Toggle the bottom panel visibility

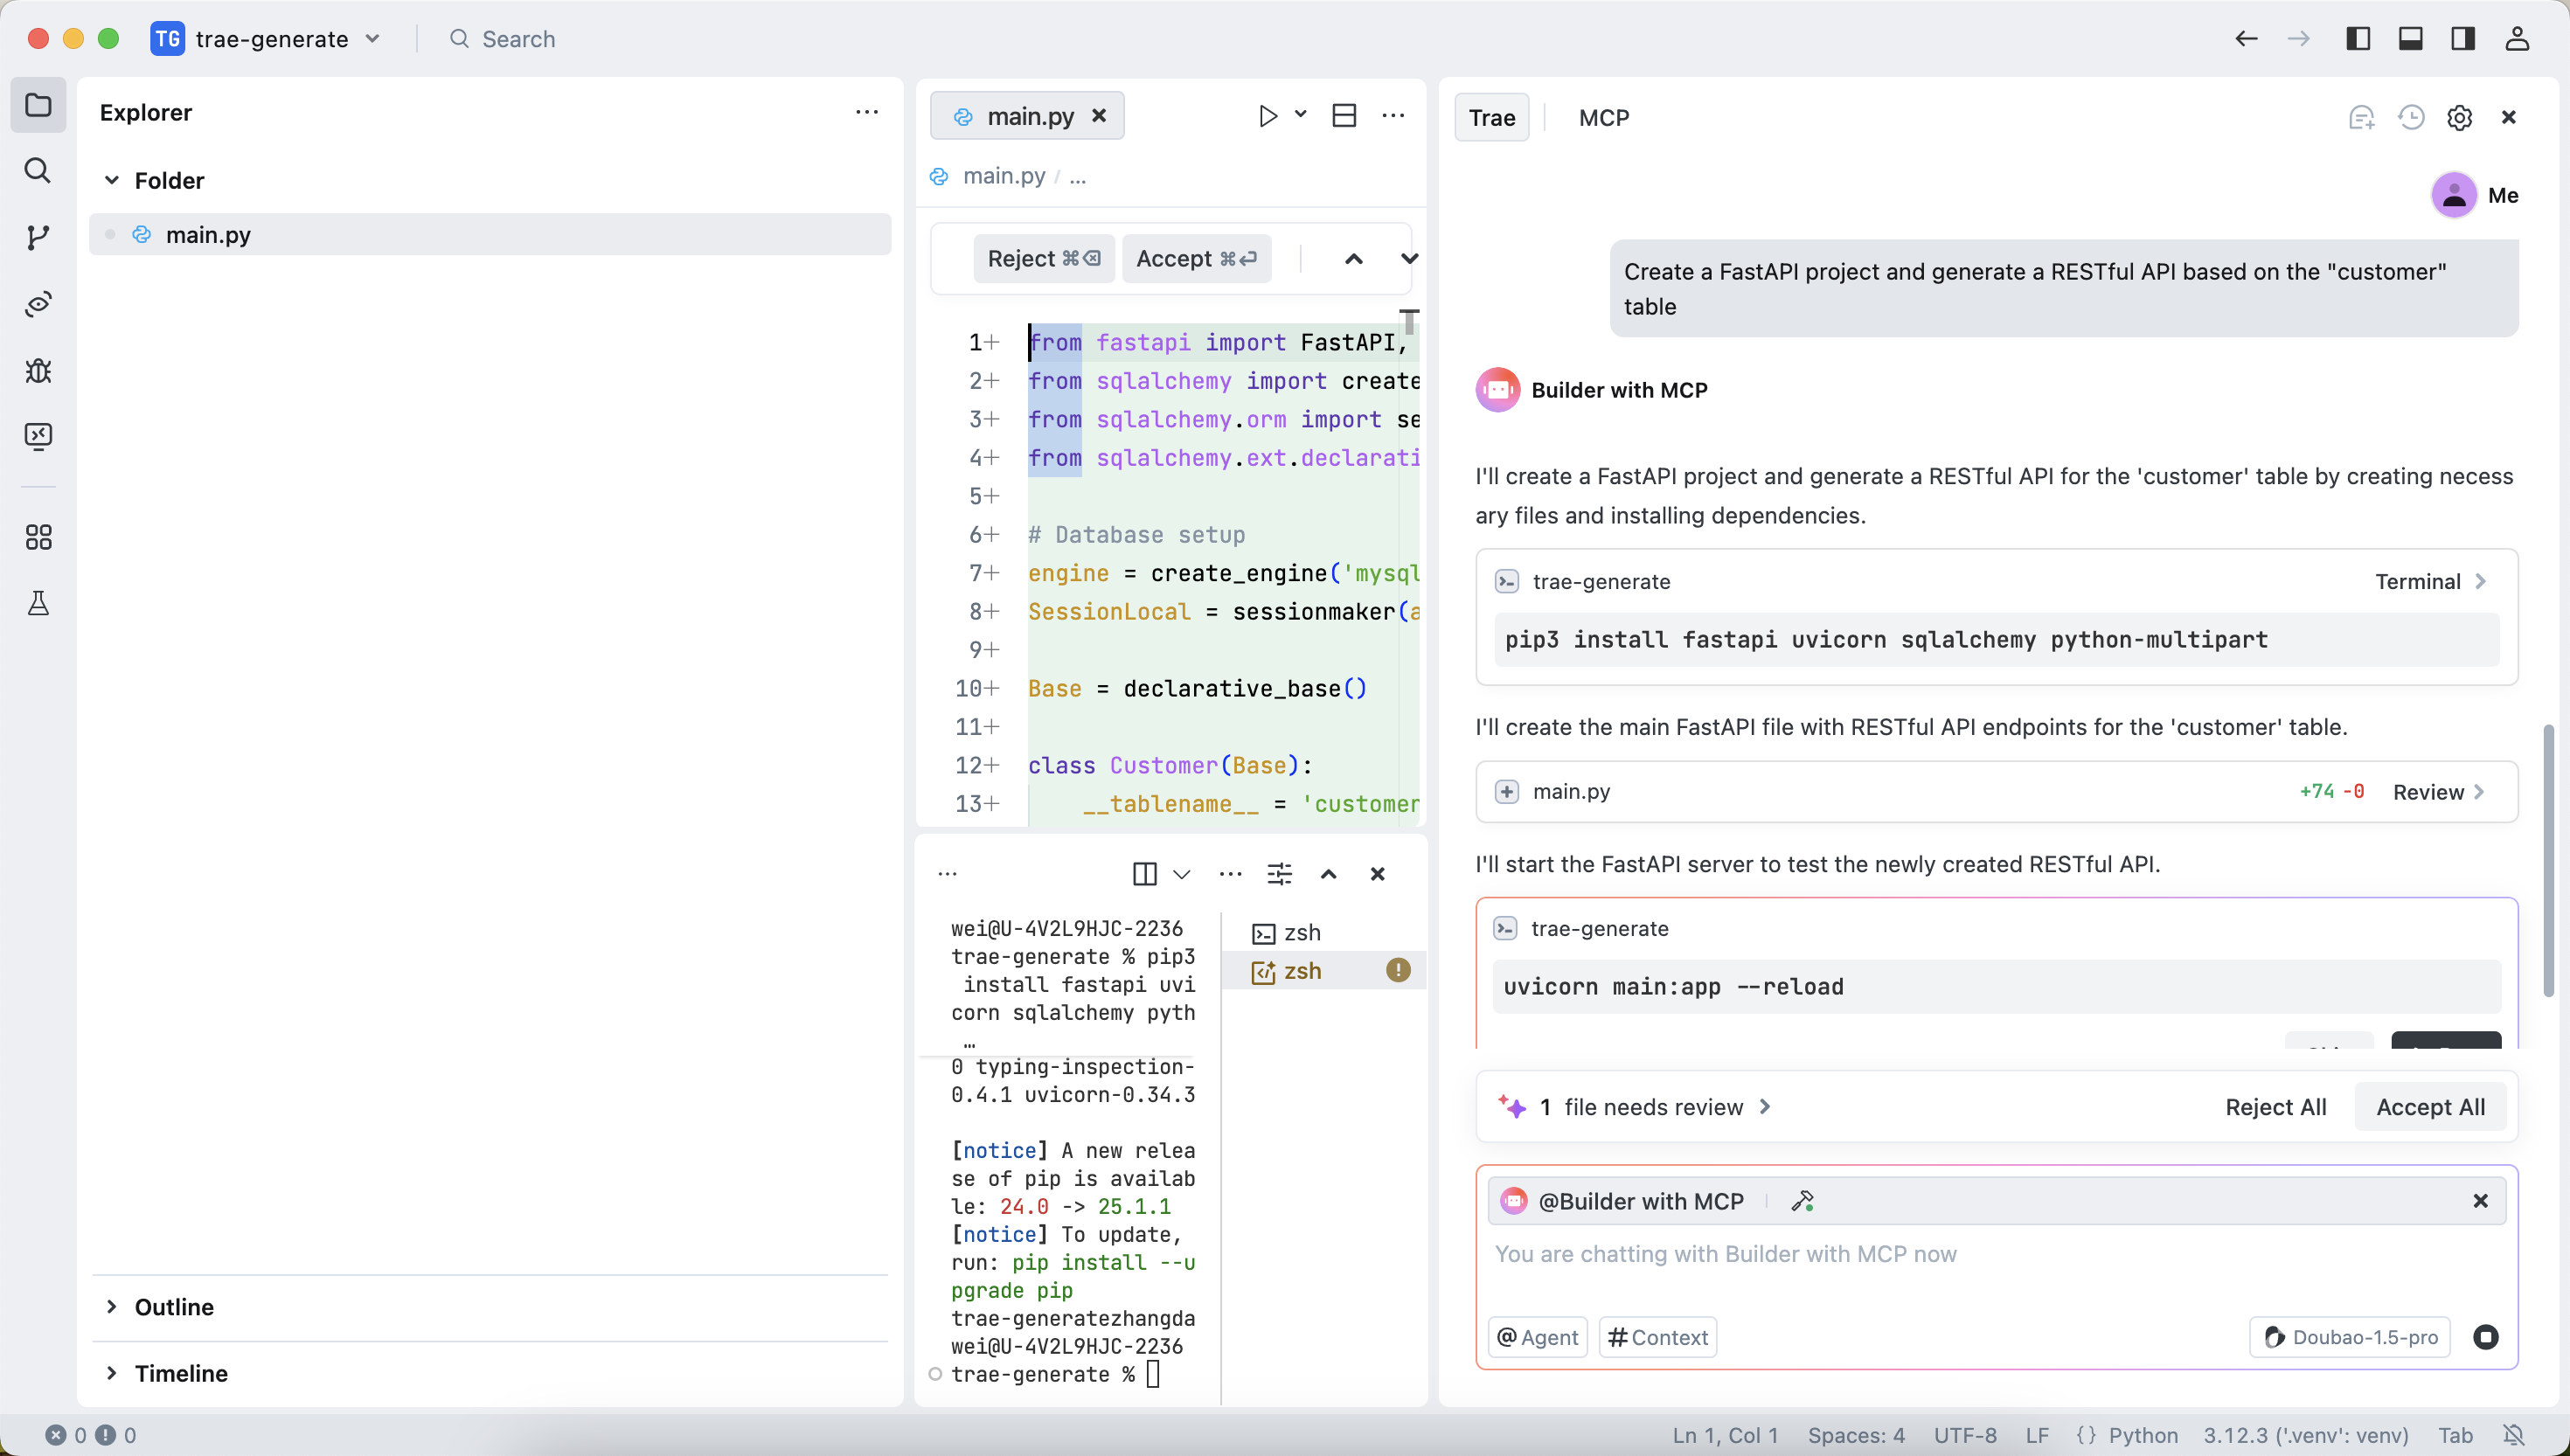click(2410, 39)
